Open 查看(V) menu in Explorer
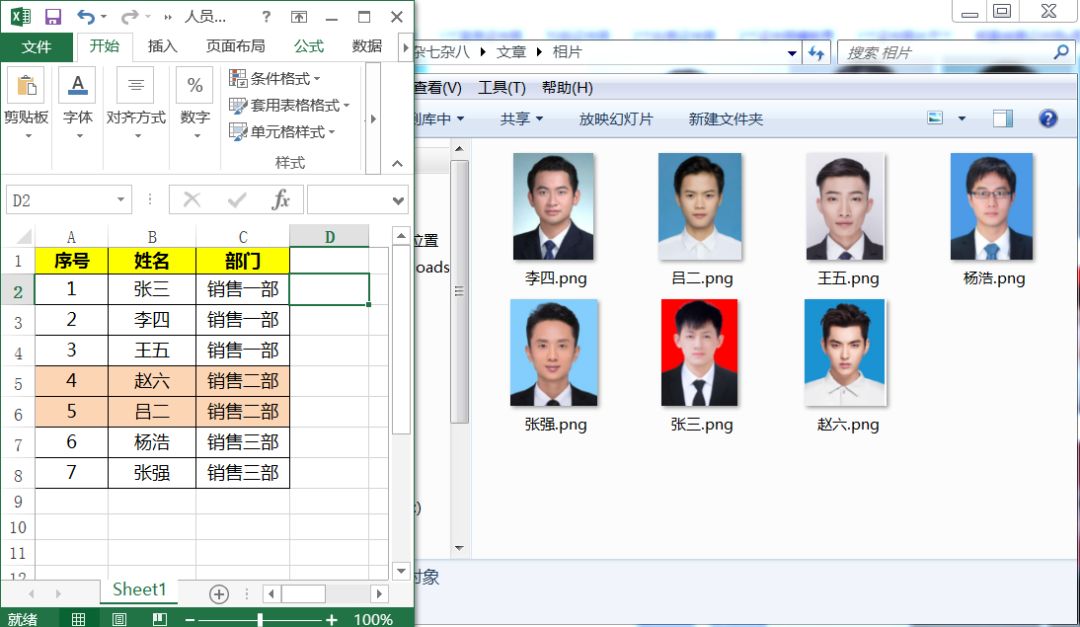 [438, 88]
